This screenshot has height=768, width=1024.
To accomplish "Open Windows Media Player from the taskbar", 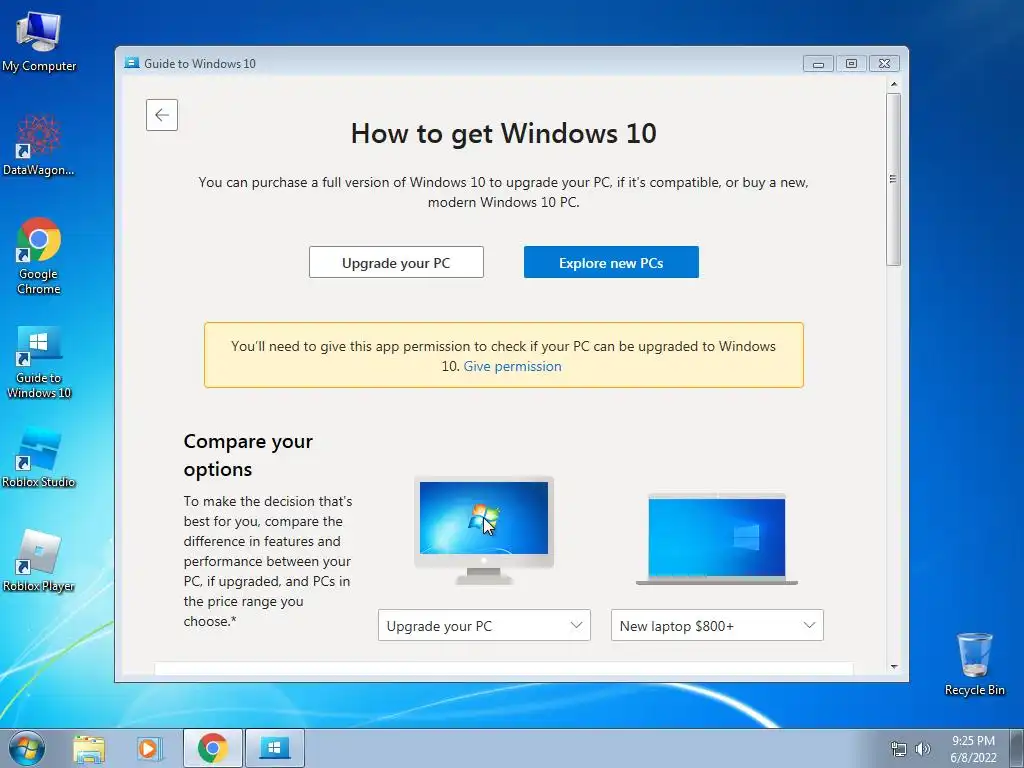I will [149, 749].
